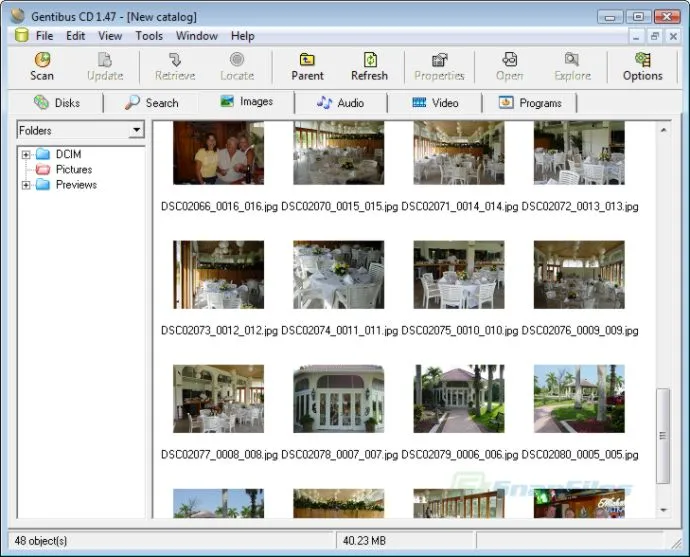Click the Refresh toolbar icon
This screenshot has width=690, height=557.
(x=370, y=60)
